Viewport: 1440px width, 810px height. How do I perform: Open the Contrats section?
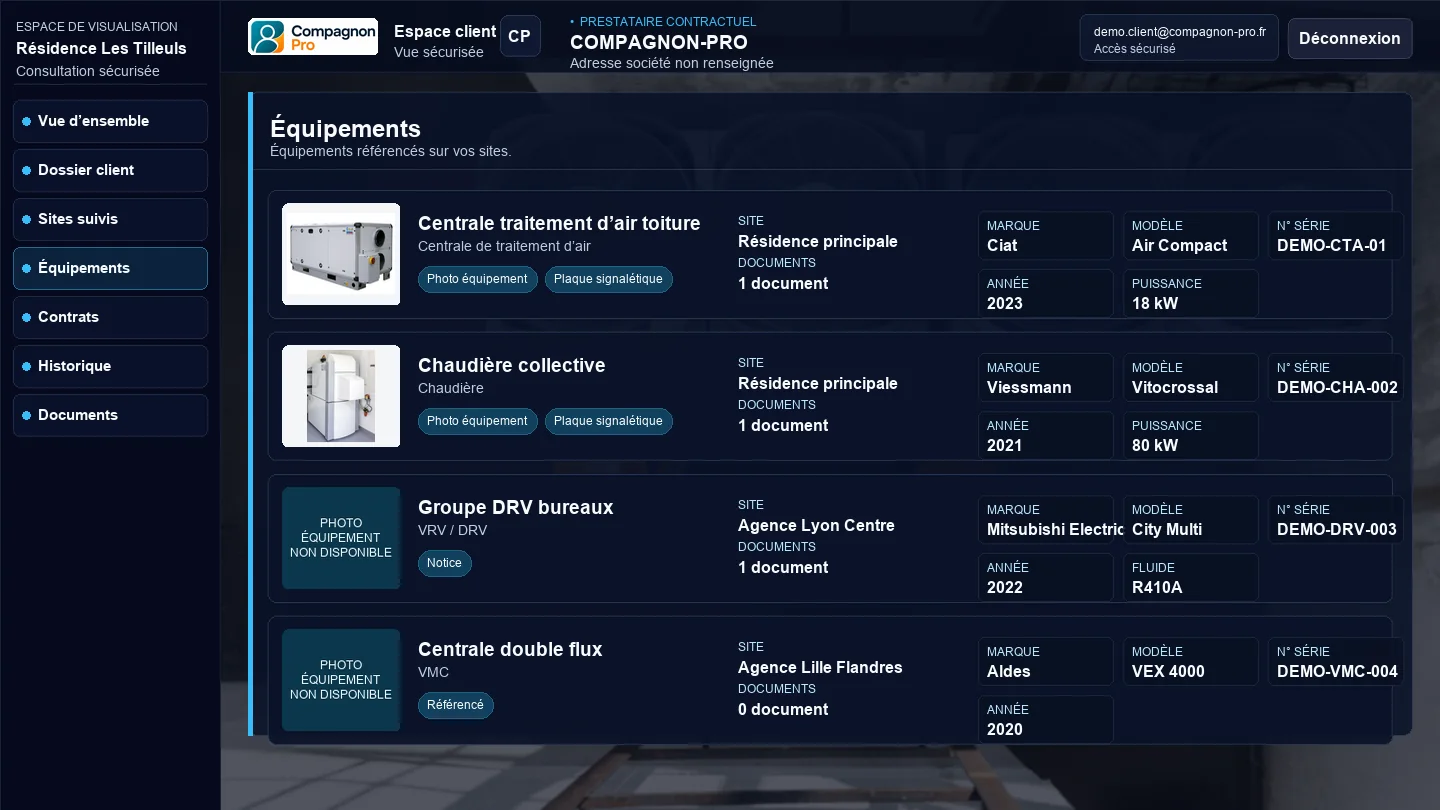(110, 317)
